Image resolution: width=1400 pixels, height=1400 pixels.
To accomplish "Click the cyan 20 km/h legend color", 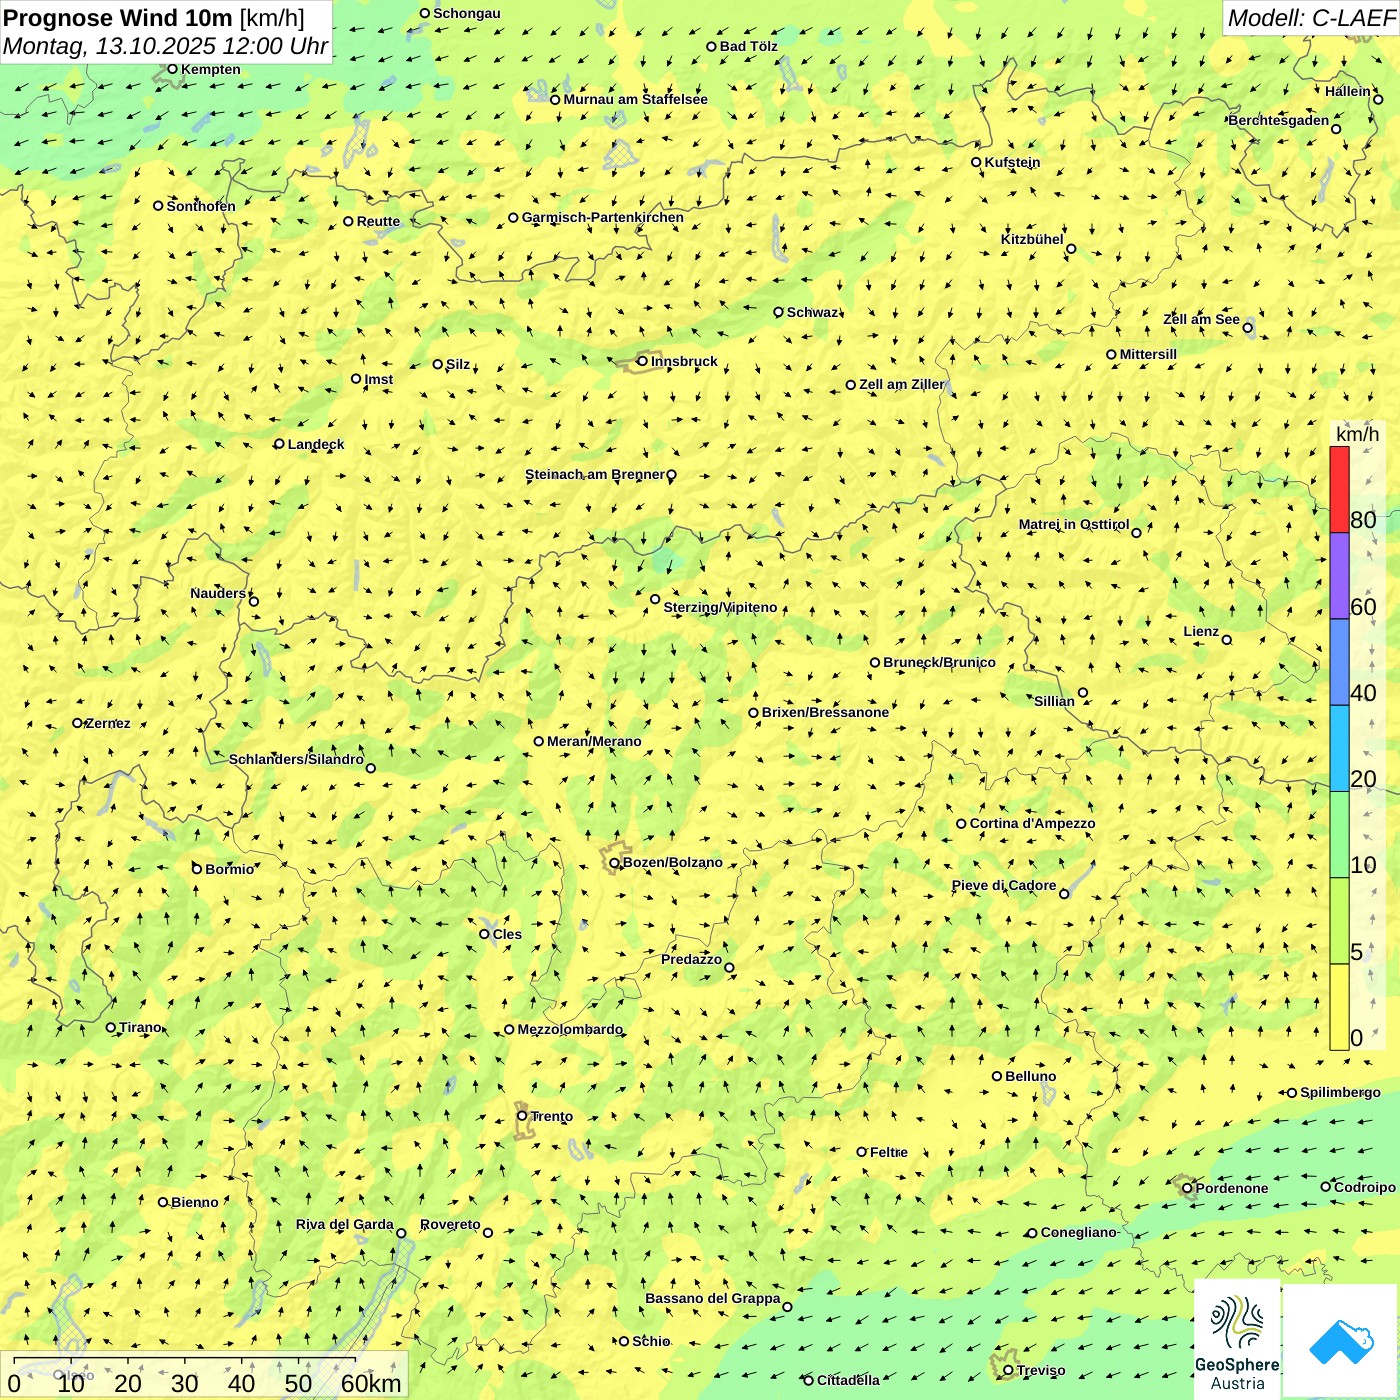I will click(1339, 749).
